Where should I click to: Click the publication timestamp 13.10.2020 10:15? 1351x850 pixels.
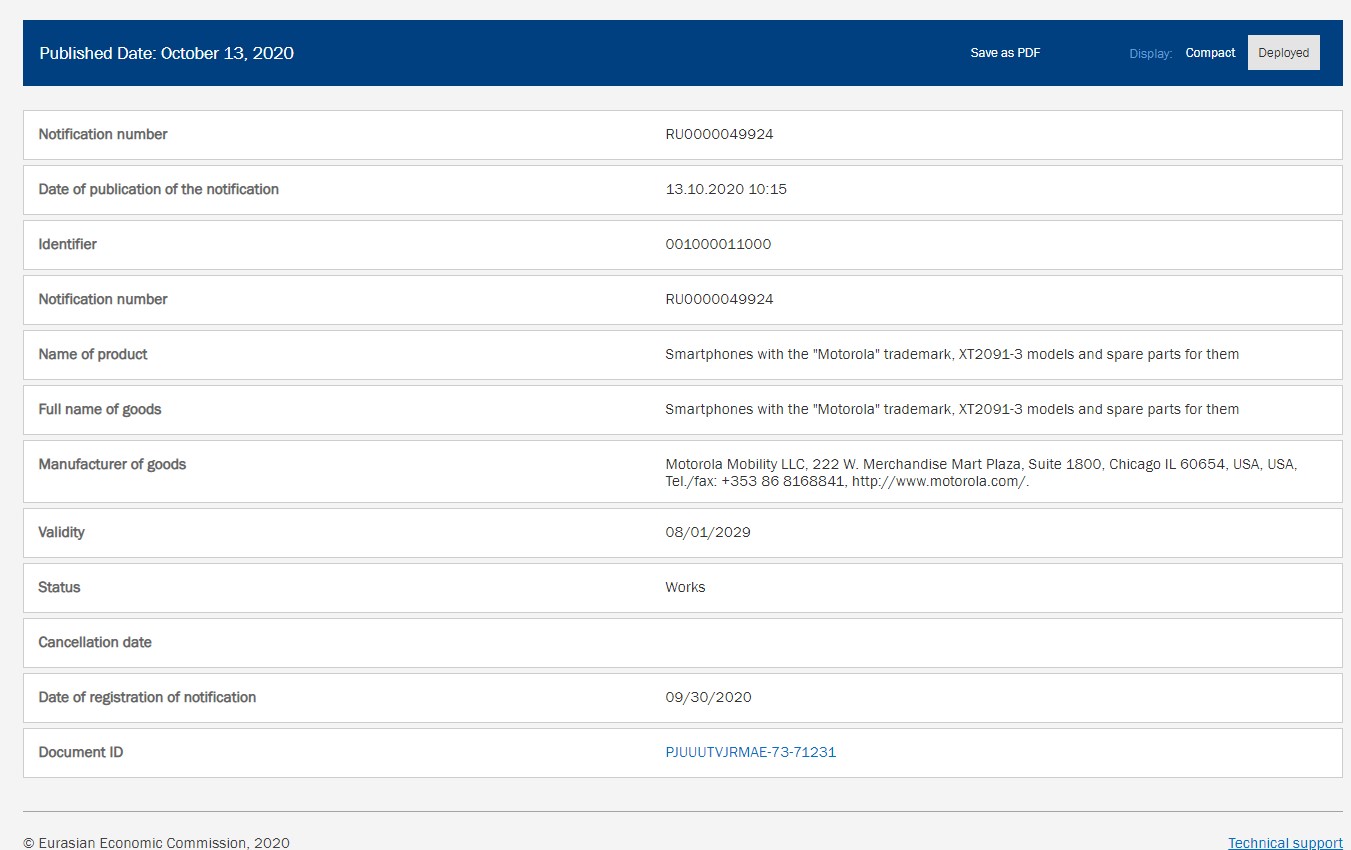point(726,189)
